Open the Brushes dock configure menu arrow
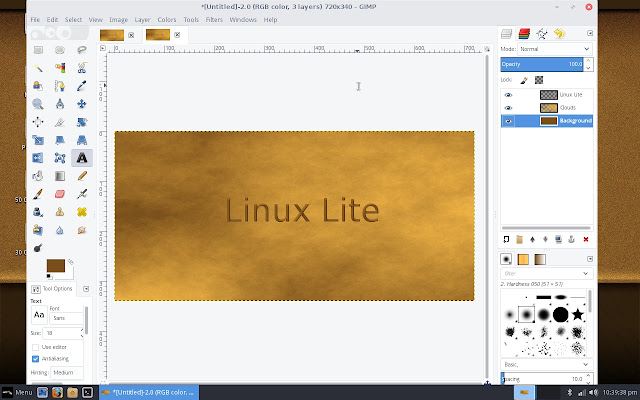This screenshot has height=400, width=640. [589, 259]
